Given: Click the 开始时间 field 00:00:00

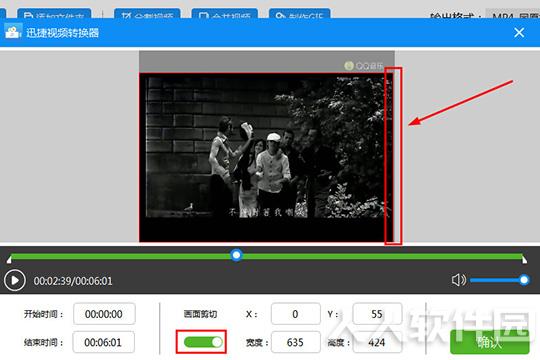Looking at the screenshot, I should [x=104, y=314].
